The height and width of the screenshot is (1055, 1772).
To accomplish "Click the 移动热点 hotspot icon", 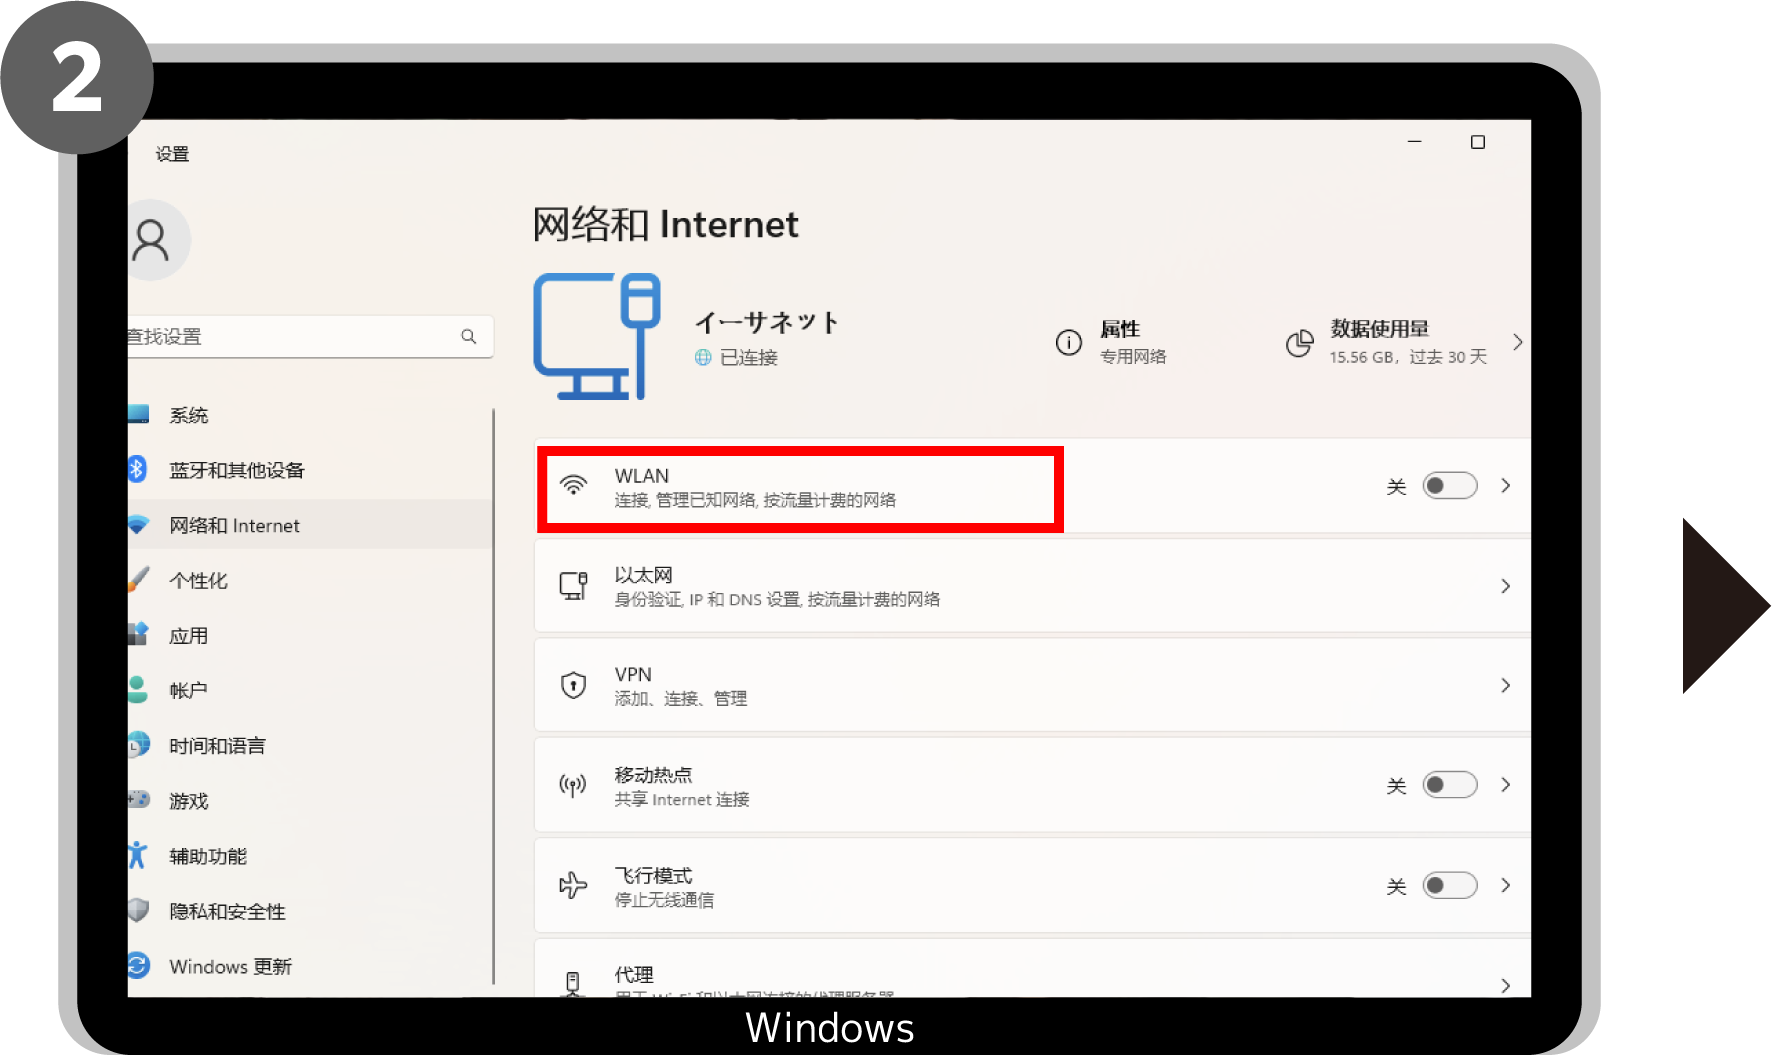I will [x=573, y=786].
